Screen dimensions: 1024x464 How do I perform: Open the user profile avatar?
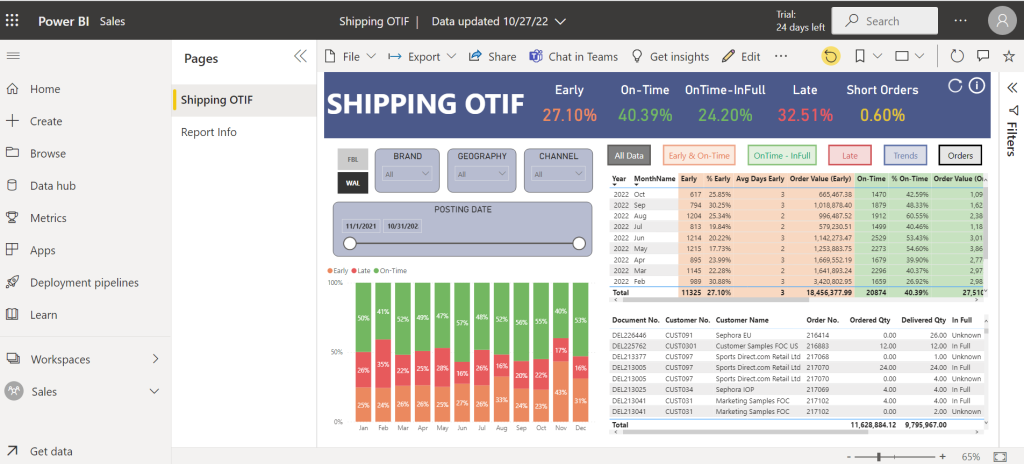1002,21
